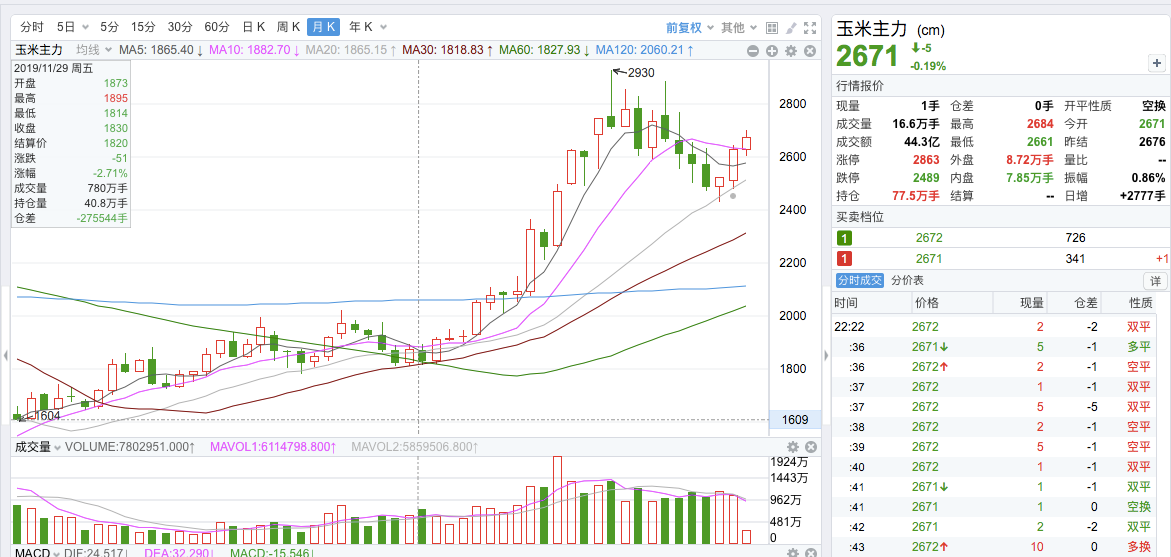The width and height of the screenshot is (1171, 557).
Task: Switch to 5日 chart
Action: 67,27
